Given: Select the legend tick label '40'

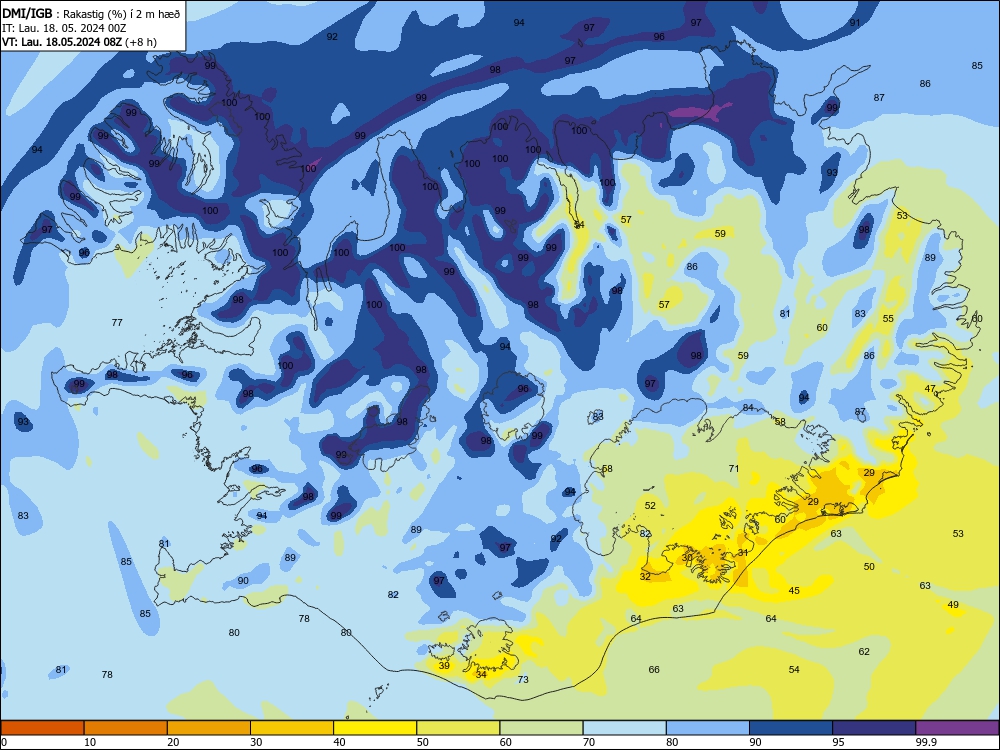Looking at the screenshot, I should pyautogui.click(x=340, y=742).
